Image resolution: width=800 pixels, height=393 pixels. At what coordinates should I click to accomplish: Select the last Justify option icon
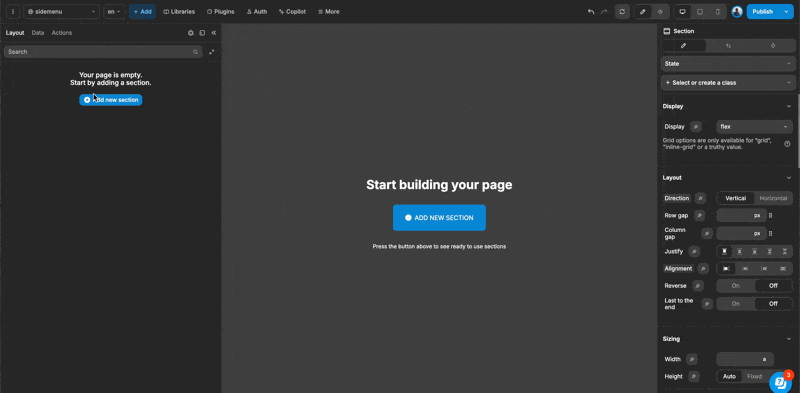785,252
